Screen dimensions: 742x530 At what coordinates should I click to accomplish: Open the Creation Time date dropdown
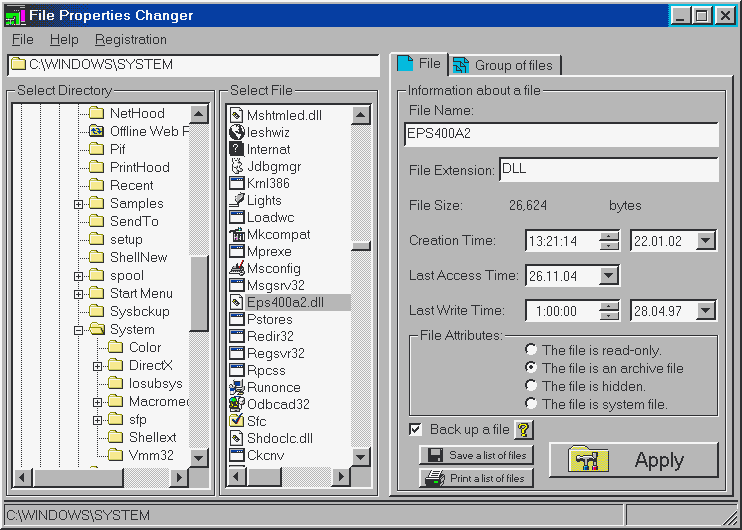point(705,240)
